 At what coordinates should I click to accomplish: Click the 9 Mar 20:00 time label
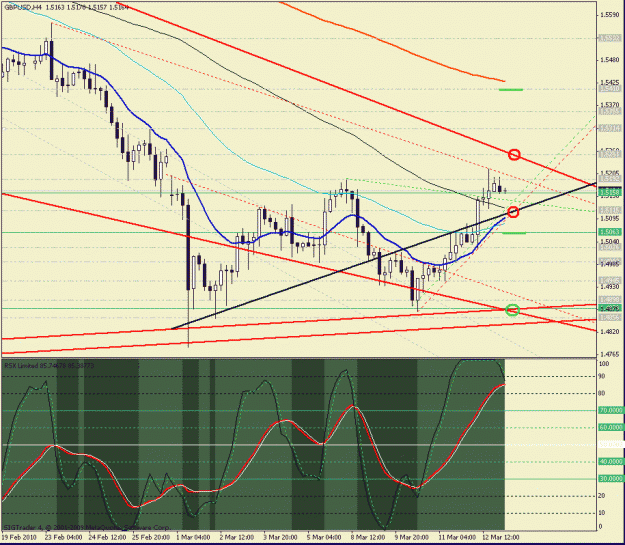coord(412,537)
